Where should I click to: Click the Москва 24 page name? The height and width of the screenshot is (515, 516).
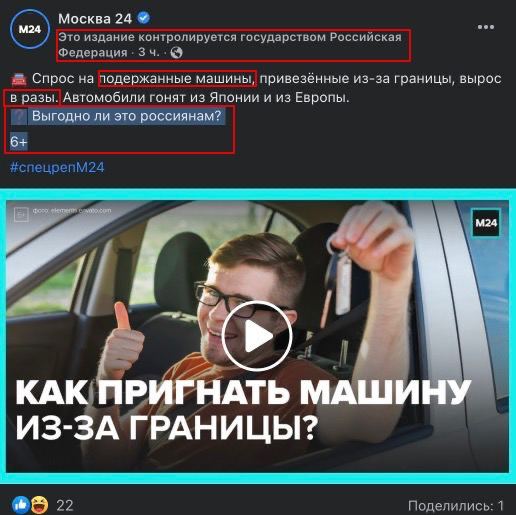95,19
